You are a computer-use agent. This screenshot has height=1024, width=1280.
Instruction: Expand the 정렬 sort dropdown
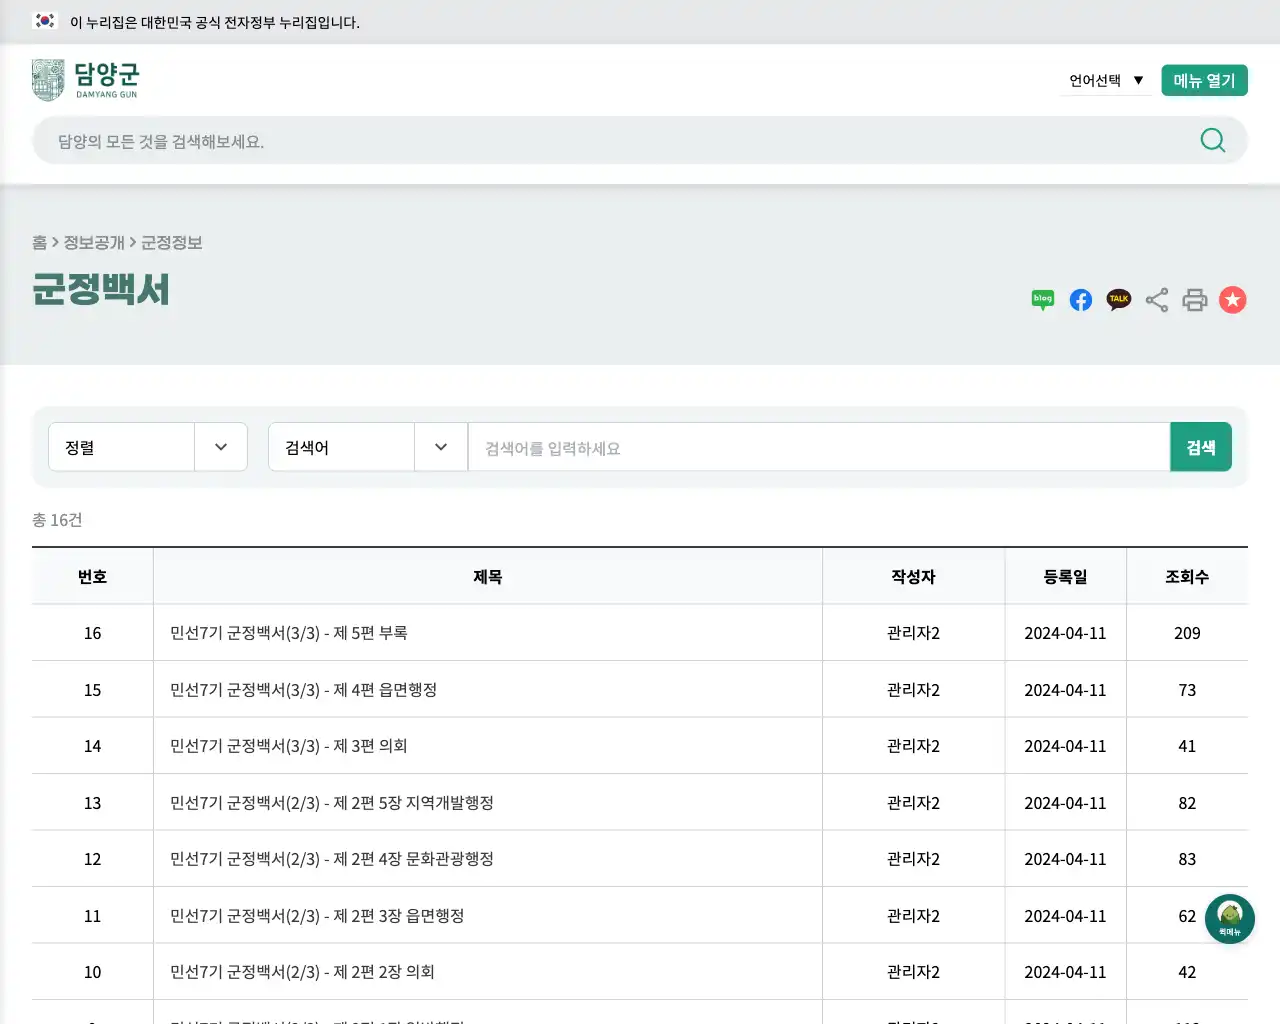[147, 447]
